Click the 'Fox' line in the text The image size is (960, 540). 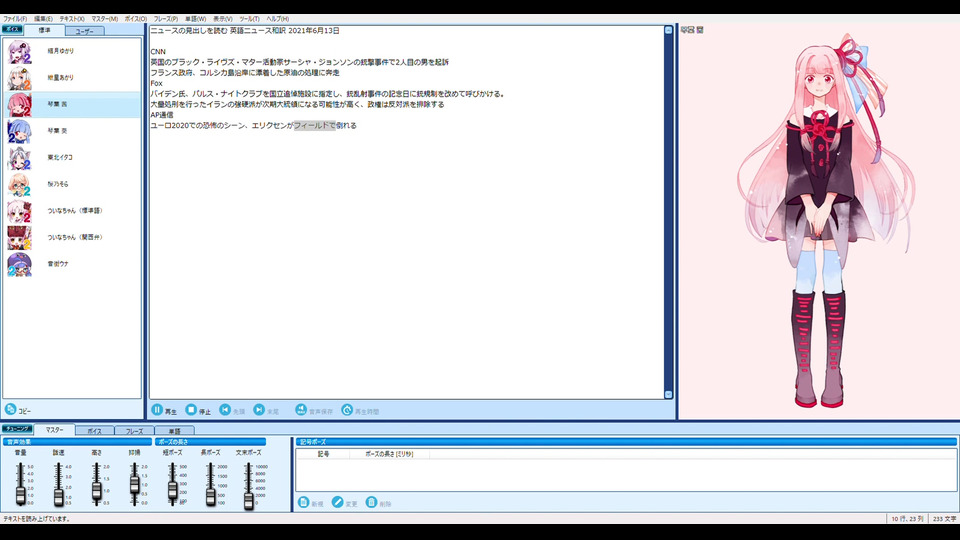(157, 83)
